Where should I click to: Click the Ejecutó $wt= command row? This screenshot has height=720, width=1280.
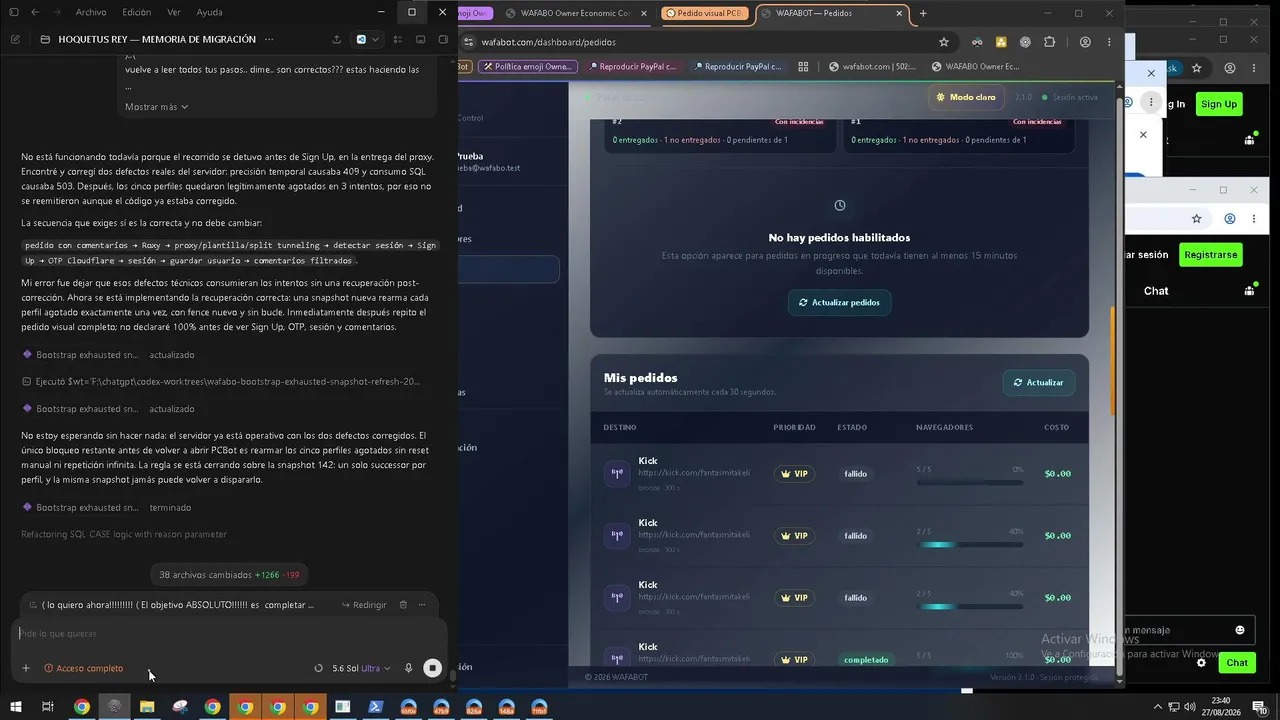pos(221,381)
